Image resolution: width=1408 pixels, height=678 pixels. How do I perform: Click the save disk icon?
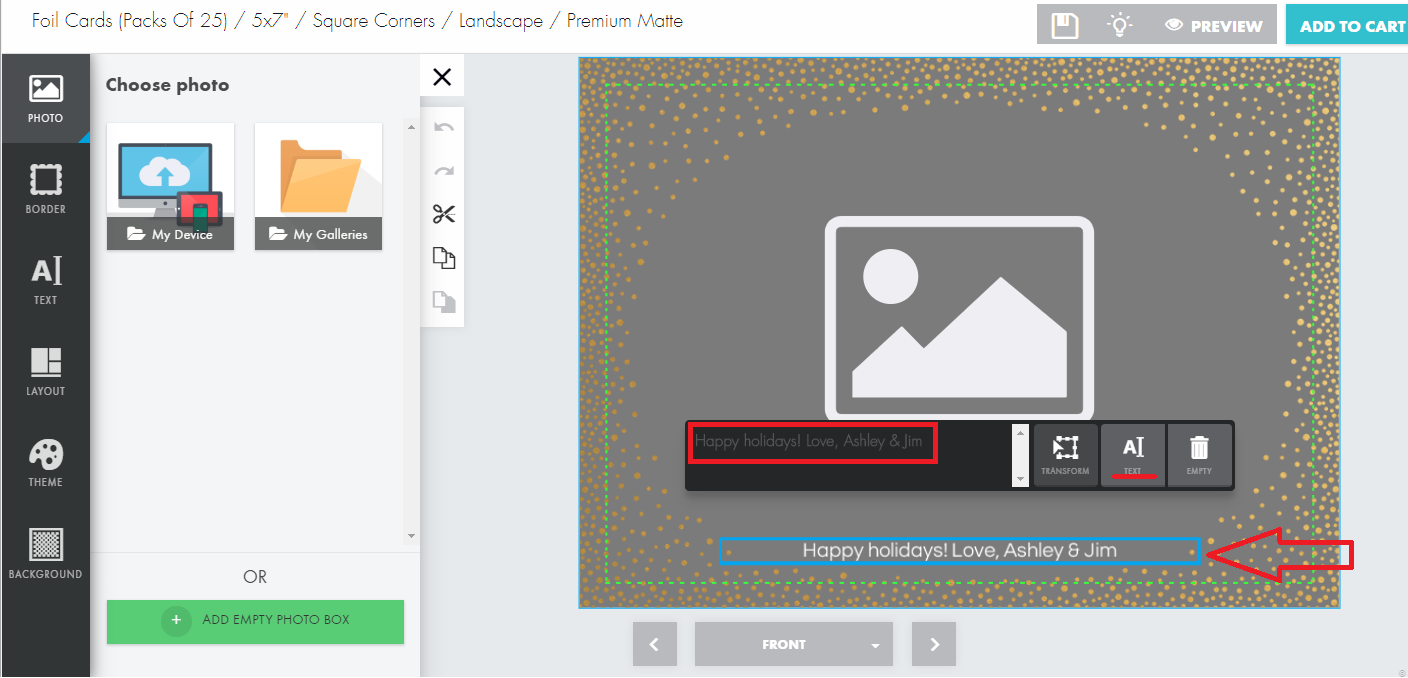[1065, 26]
